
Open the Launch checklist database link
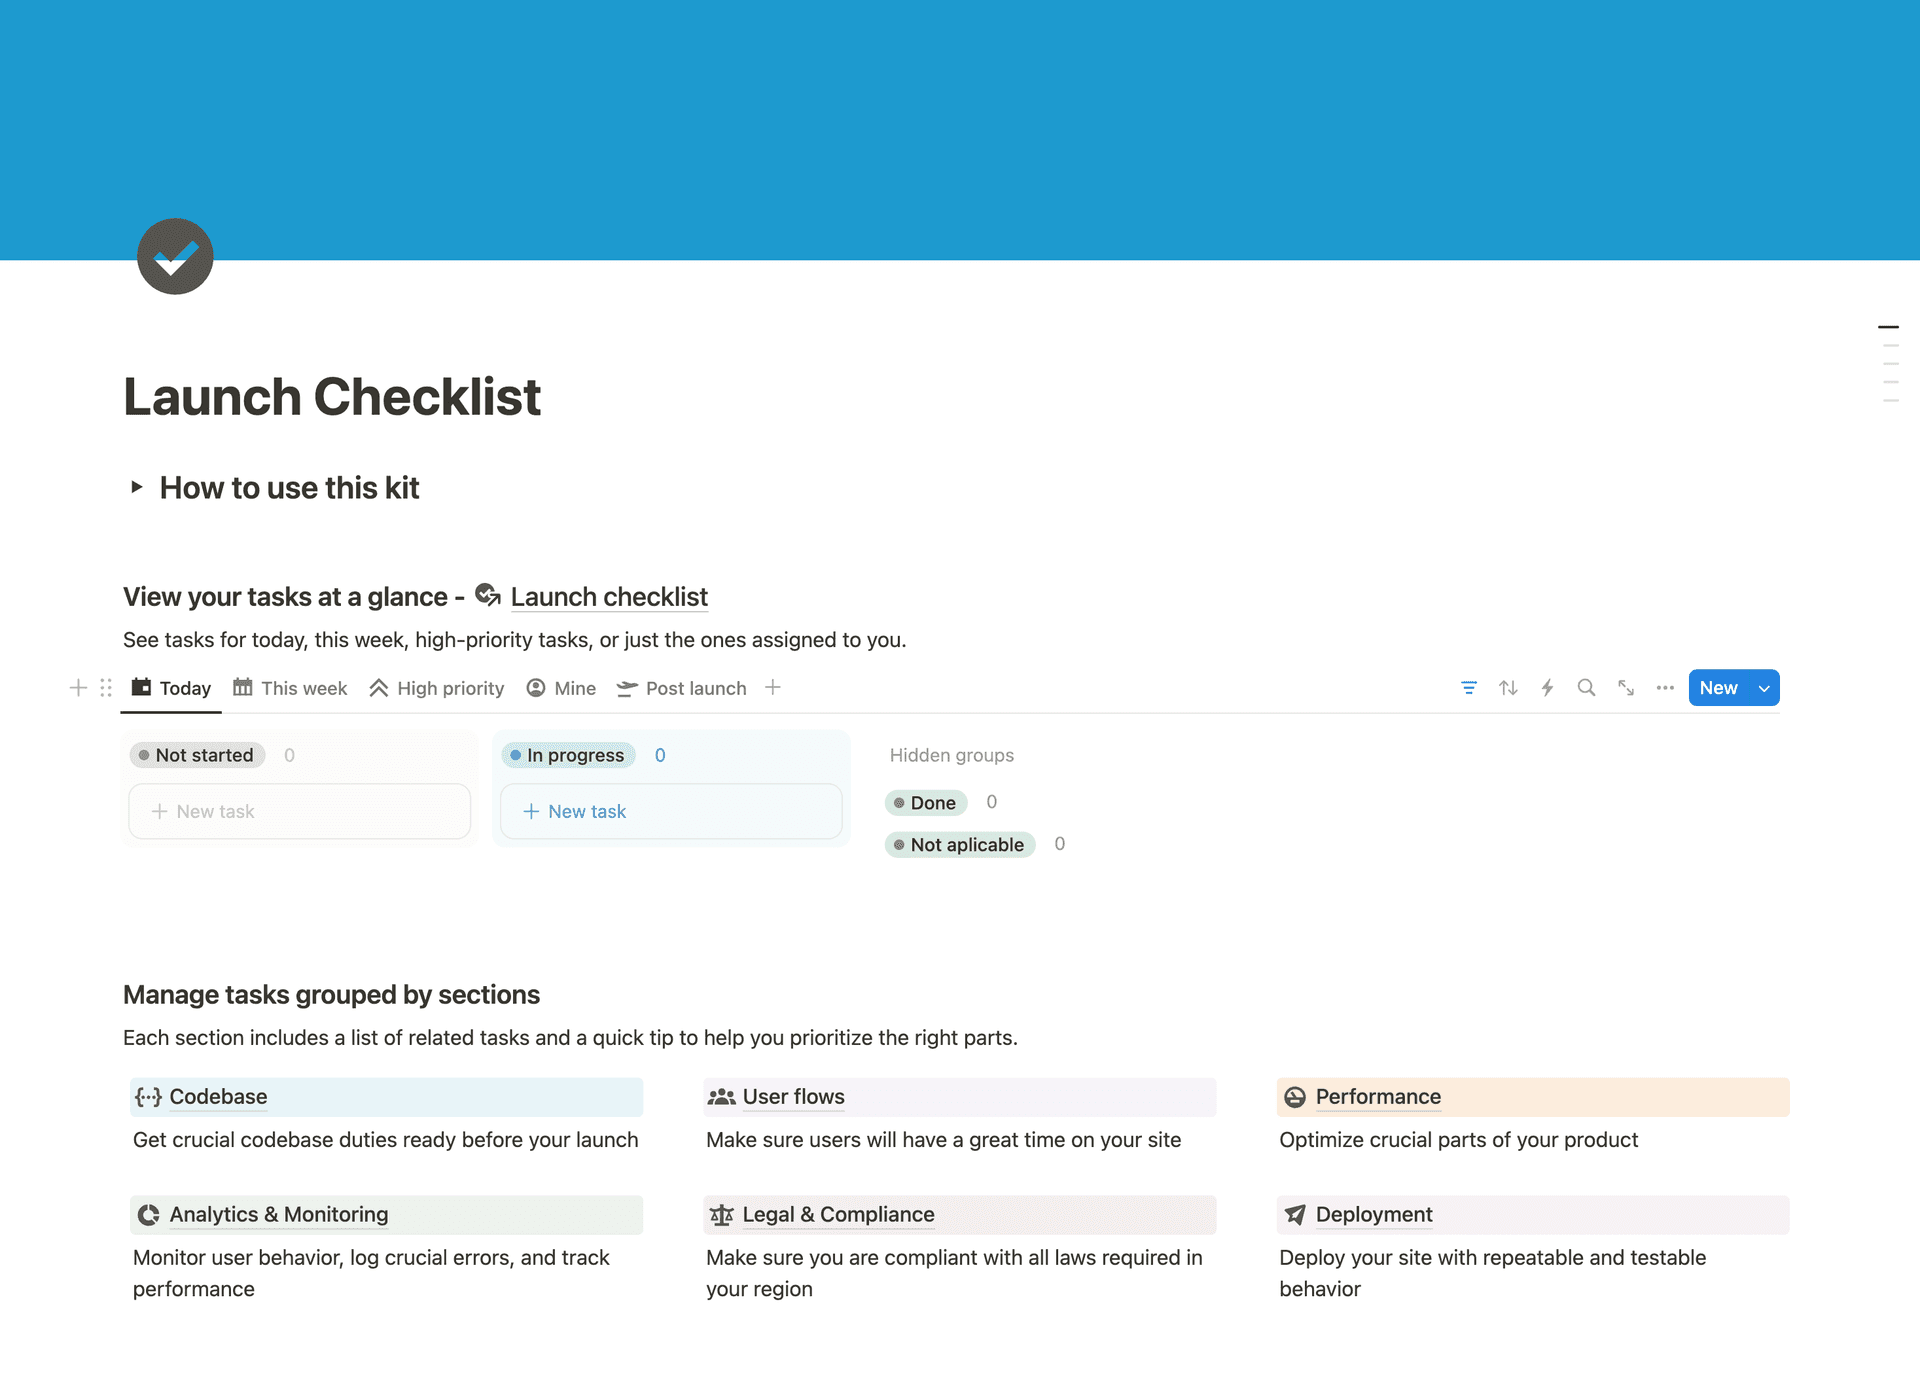(x=608, y=597)
